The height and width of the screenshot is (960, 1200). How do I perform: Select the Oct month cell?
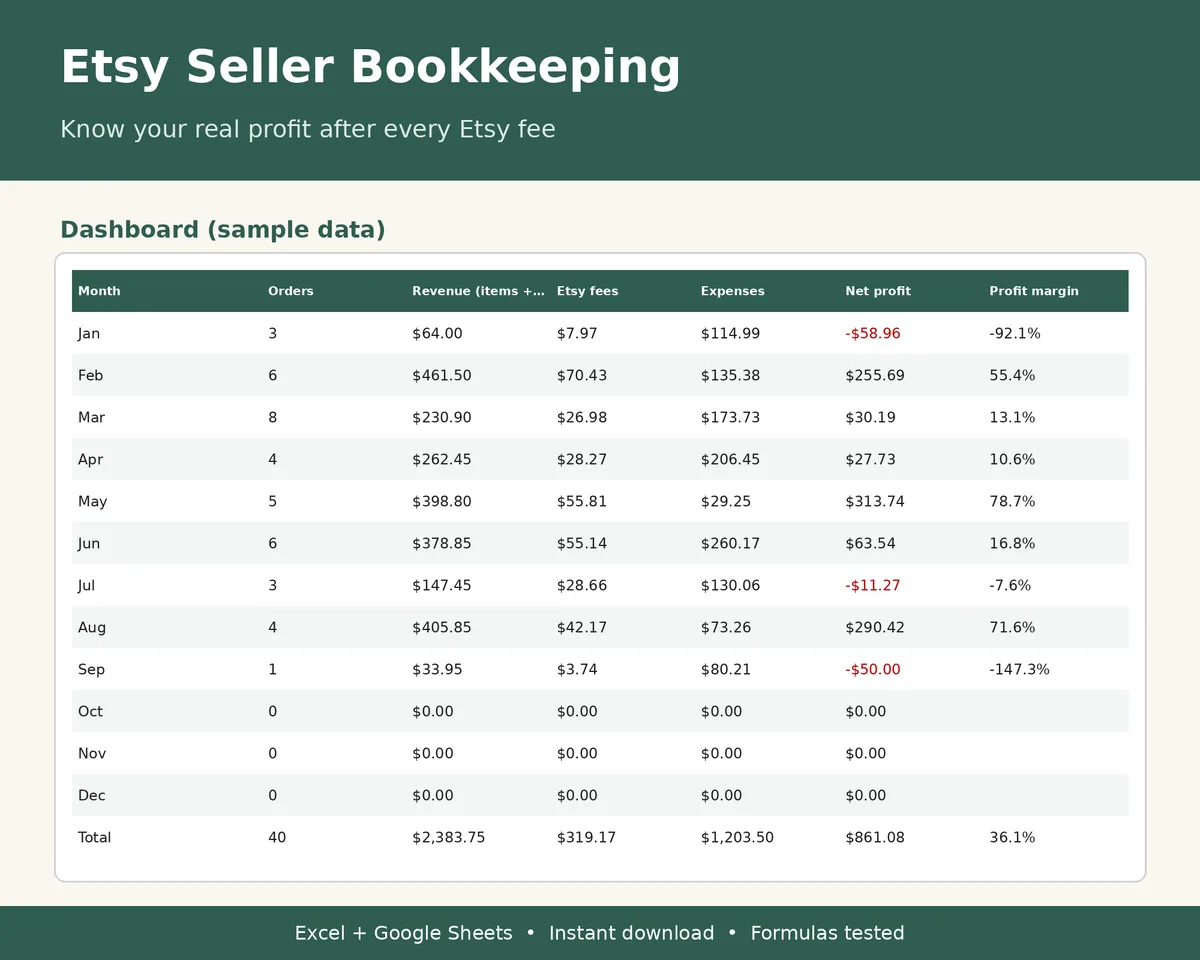pyautogui.click(x=90, y=712)
